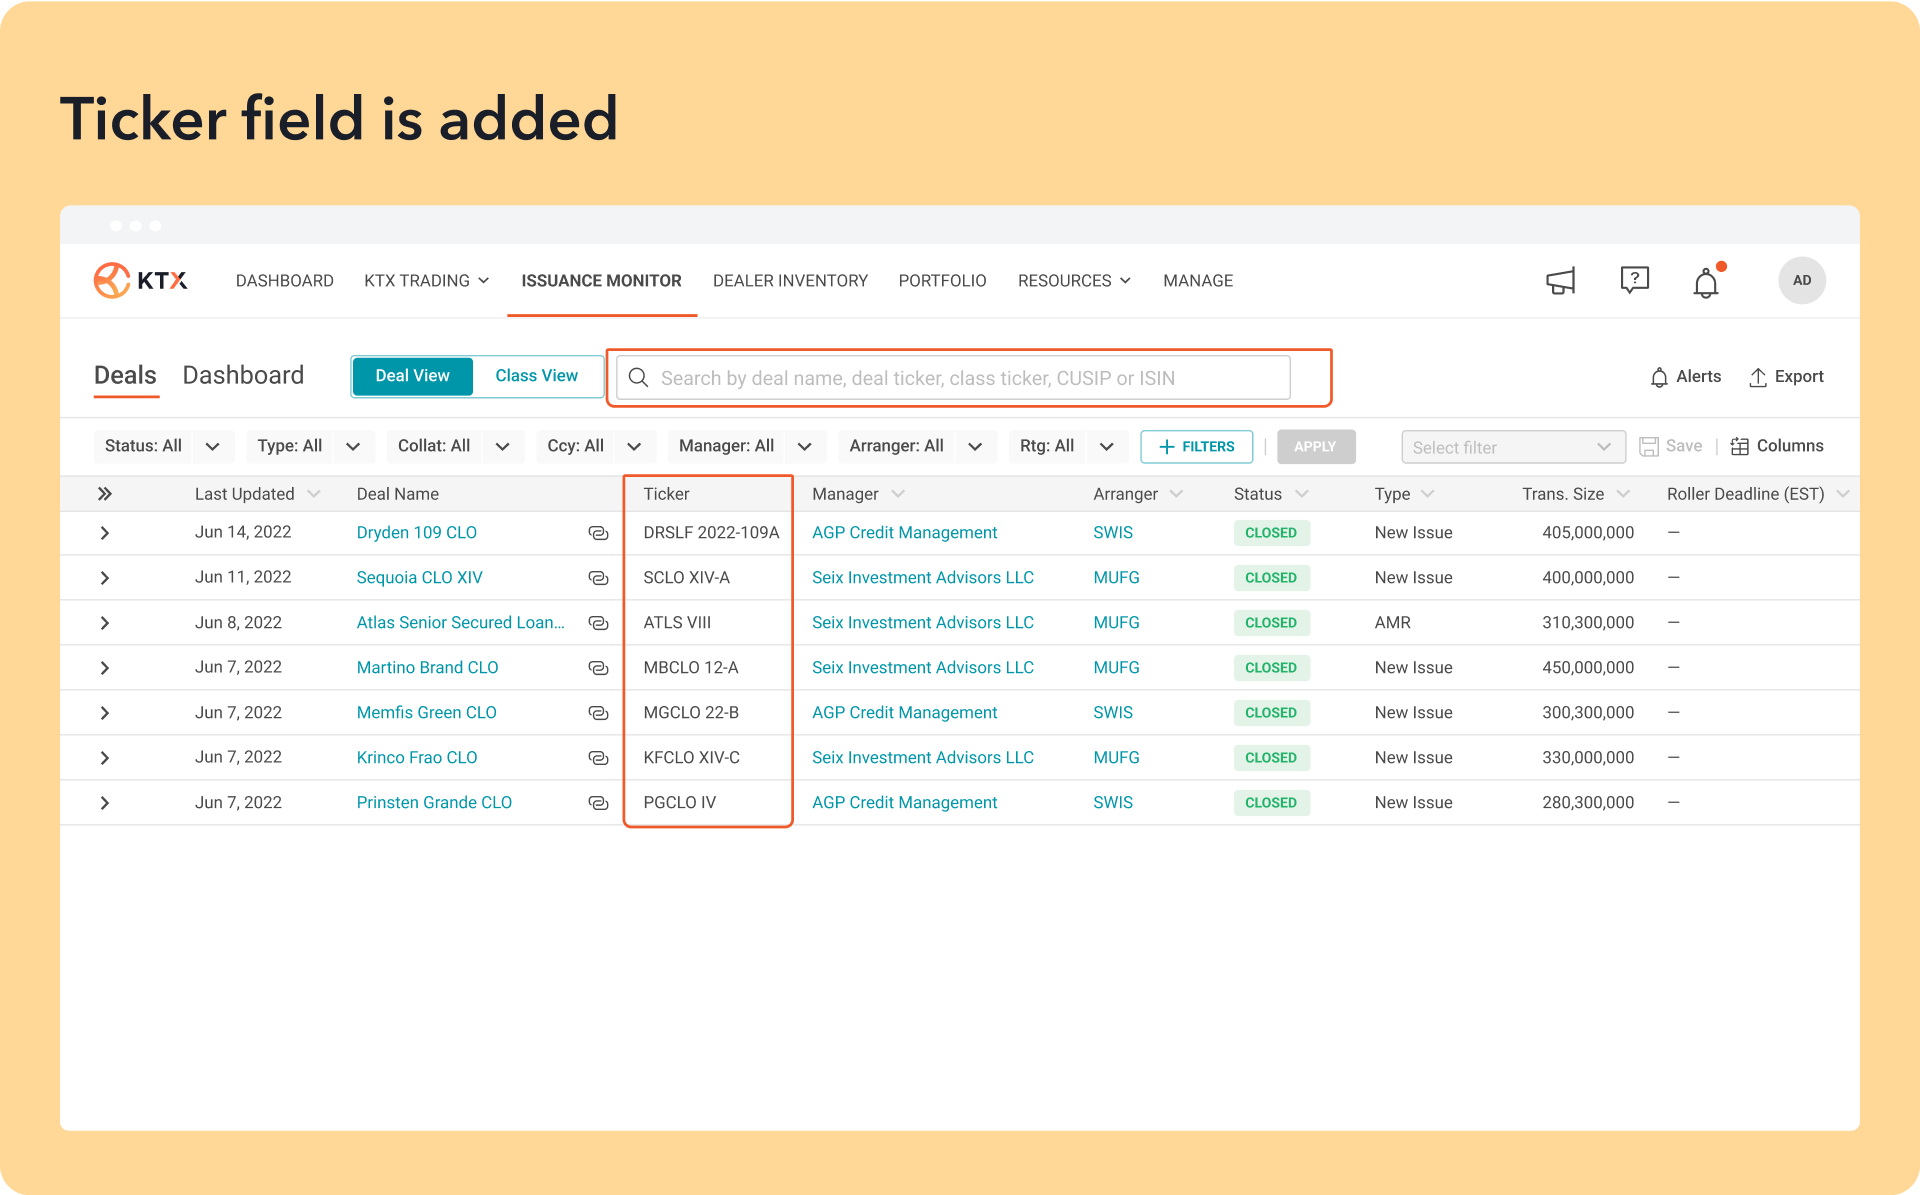Switch to Class View toggle
This screenshot has width=1920, height=1195.
(x=536, y=376)
